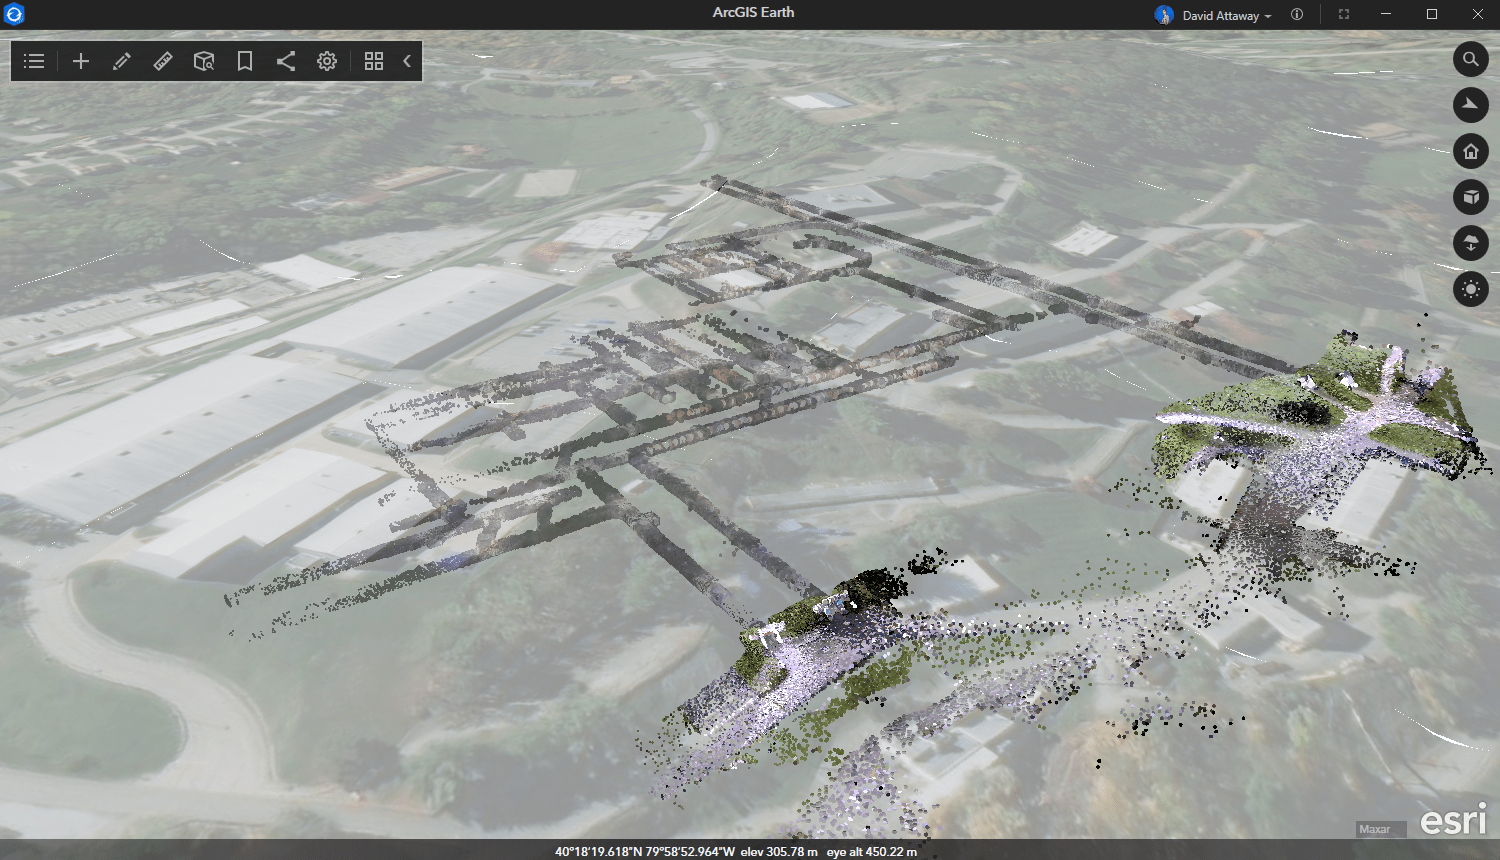Open the info help icon

tap(1297, 14)
